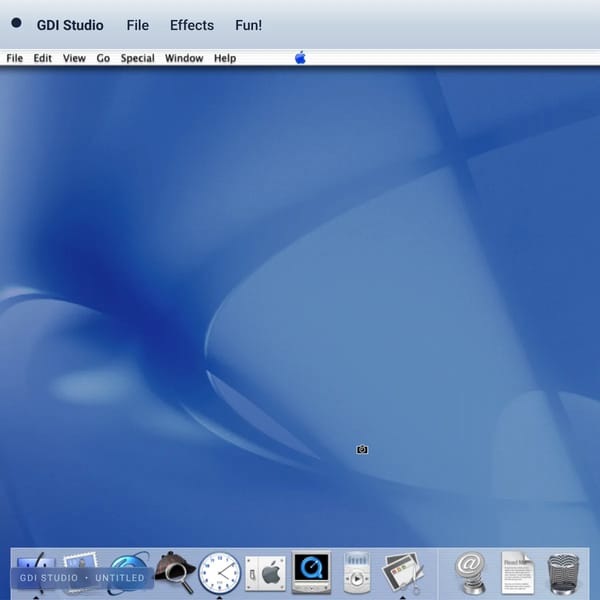
Task: Open the Sherlock search icon in the dock
Action: click(x=176, y=572)
